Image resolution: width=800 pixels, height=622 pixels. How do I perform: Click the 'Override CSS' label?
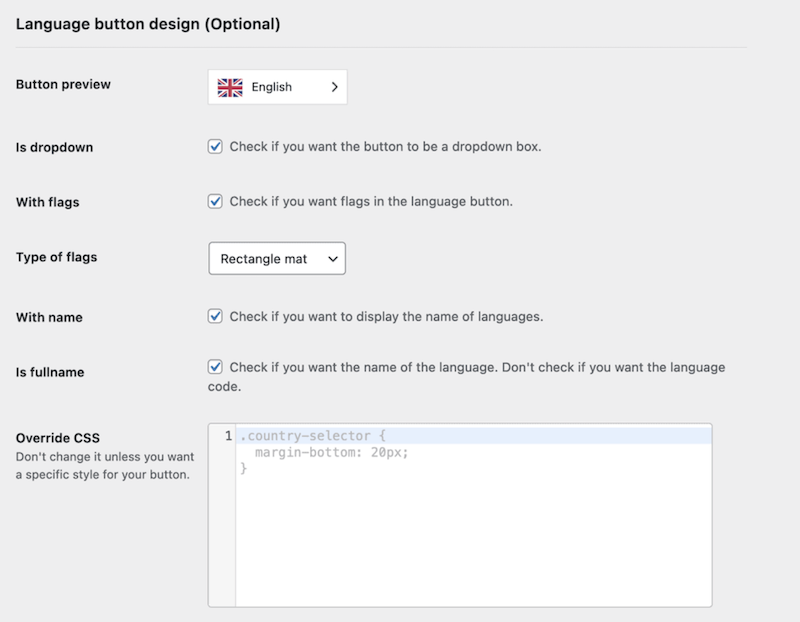pyautogui.click(x=58, y=438)
